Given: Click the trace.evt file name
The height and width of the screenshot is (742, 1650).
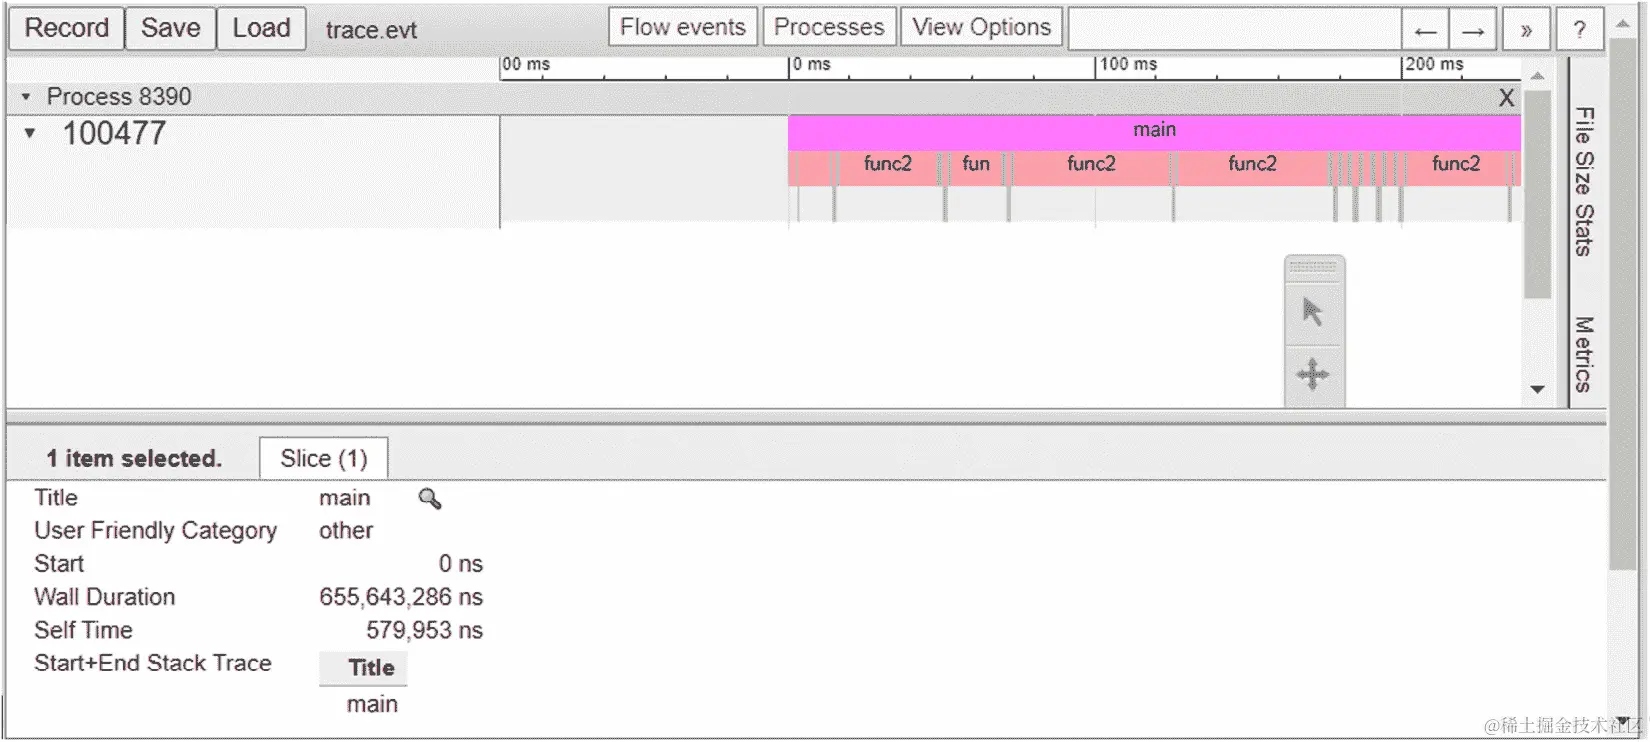Looking at the screenshot, I should point(371,30).
